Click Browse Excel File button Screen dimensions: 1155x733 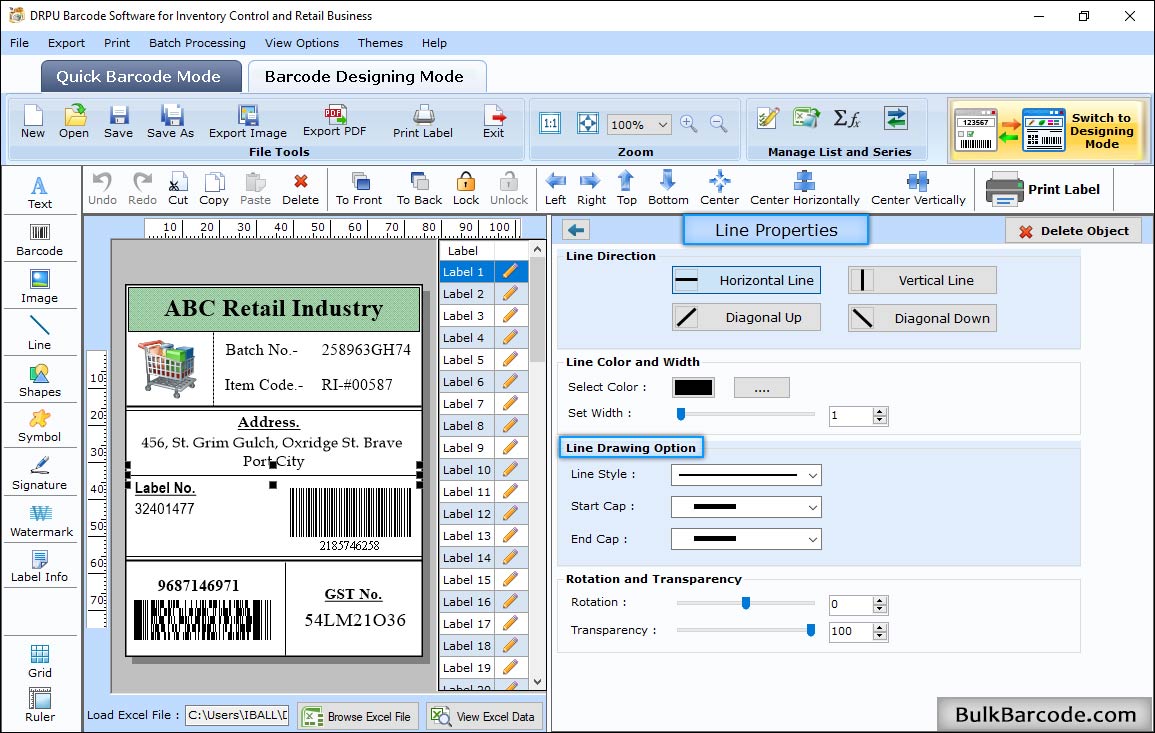tap(358, 716)
